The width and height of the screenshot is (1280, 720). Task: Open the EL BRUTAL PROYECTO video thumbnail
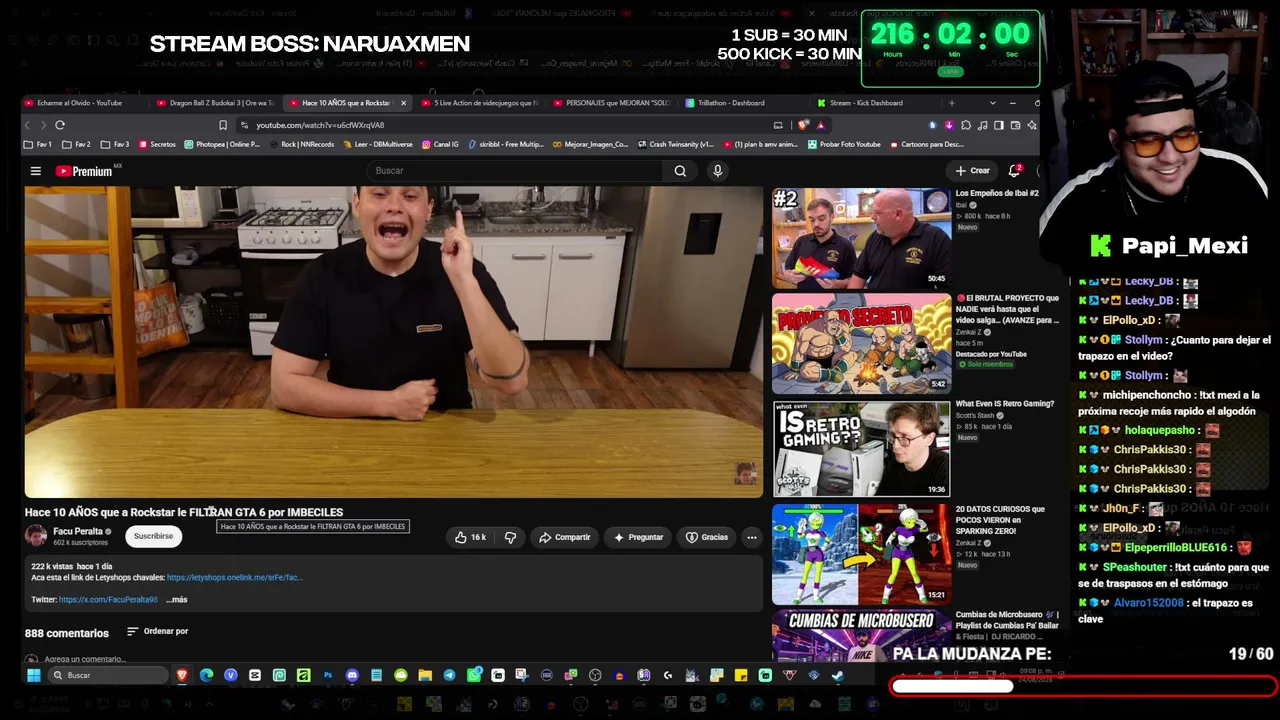861,343
